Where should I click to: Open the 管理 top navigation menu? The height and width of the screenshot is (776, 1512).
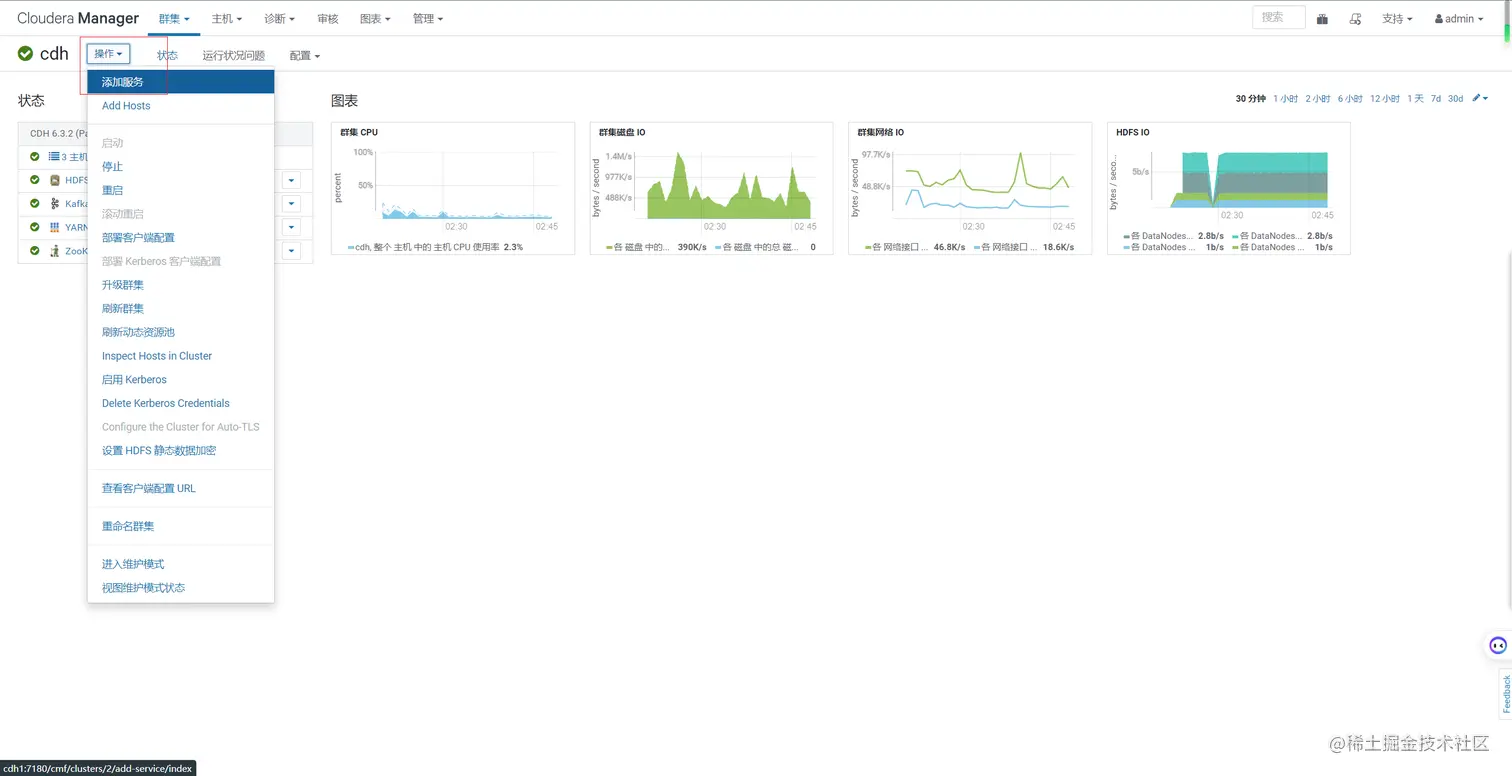[428, 19]
